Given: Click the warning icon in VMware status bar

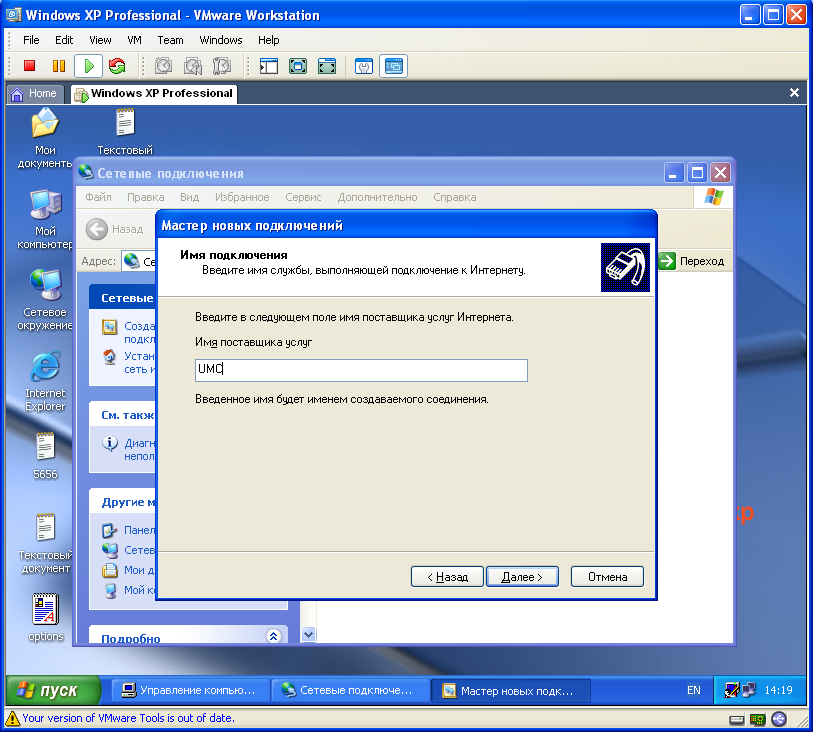Looking at the screenshot, I should click(12, 719).
